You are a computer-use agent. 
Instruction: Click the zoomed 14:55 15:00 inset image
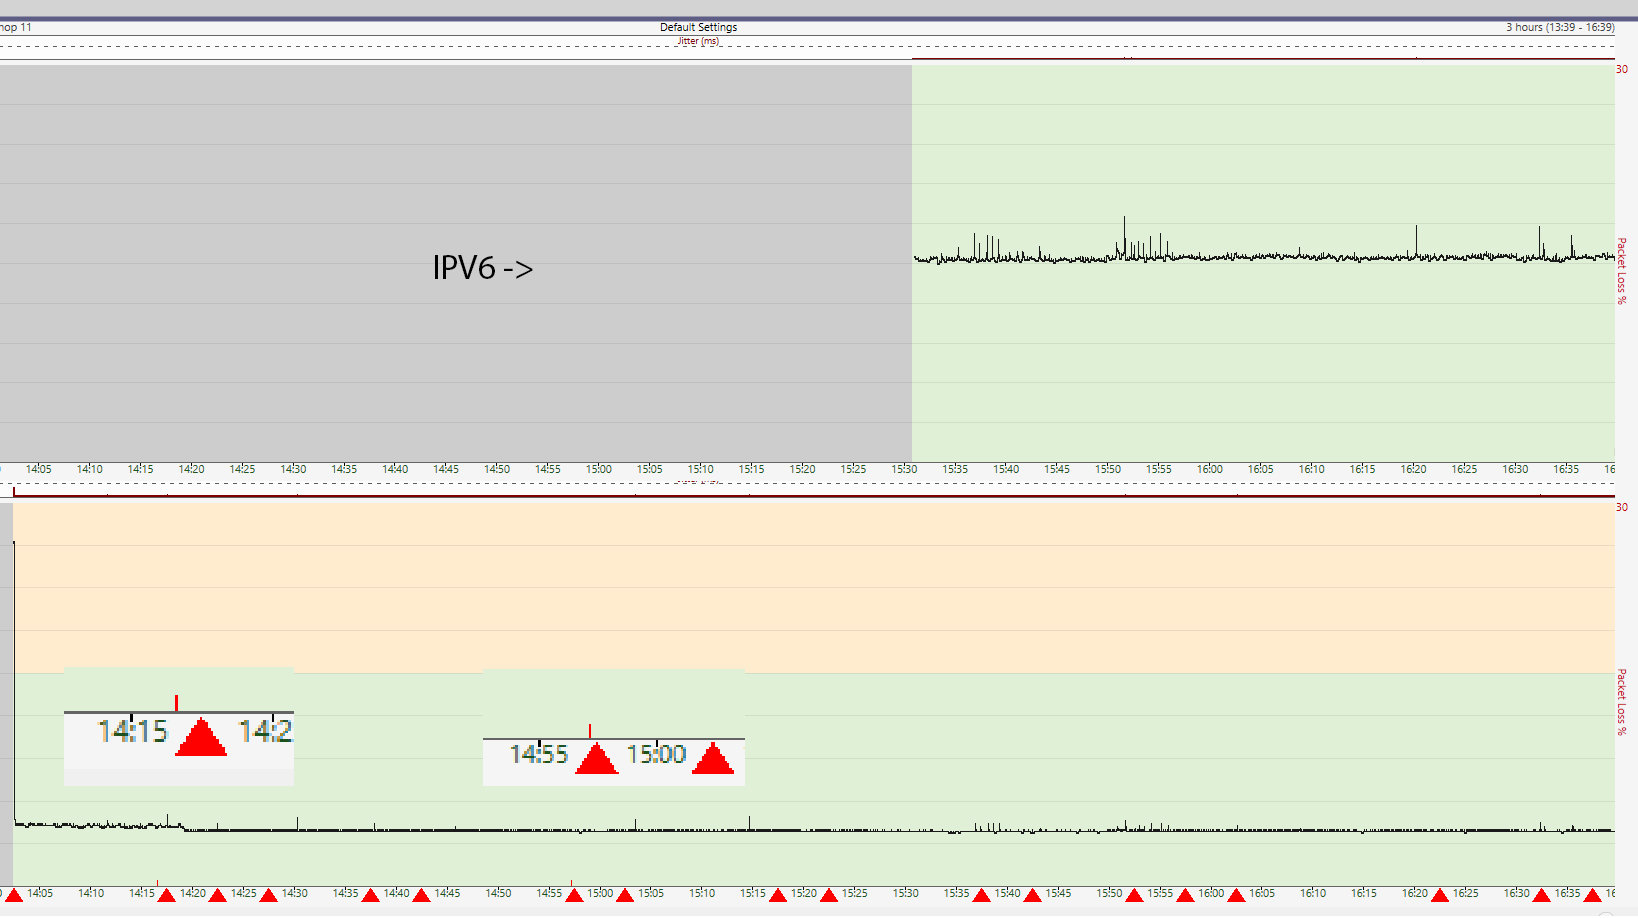click(614, 728)
